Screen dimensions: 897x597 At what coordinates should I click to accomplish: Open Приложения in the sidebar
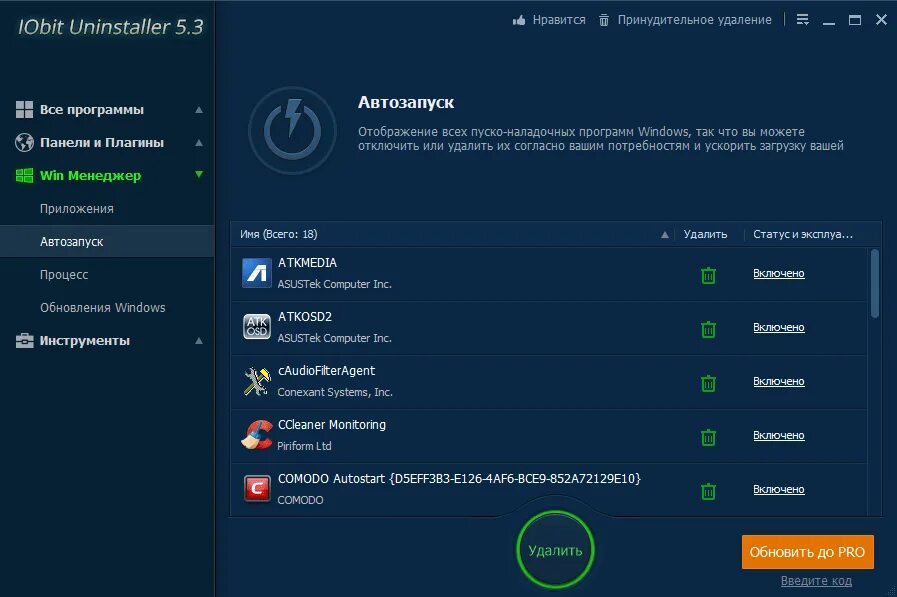[x=77, y=209]
